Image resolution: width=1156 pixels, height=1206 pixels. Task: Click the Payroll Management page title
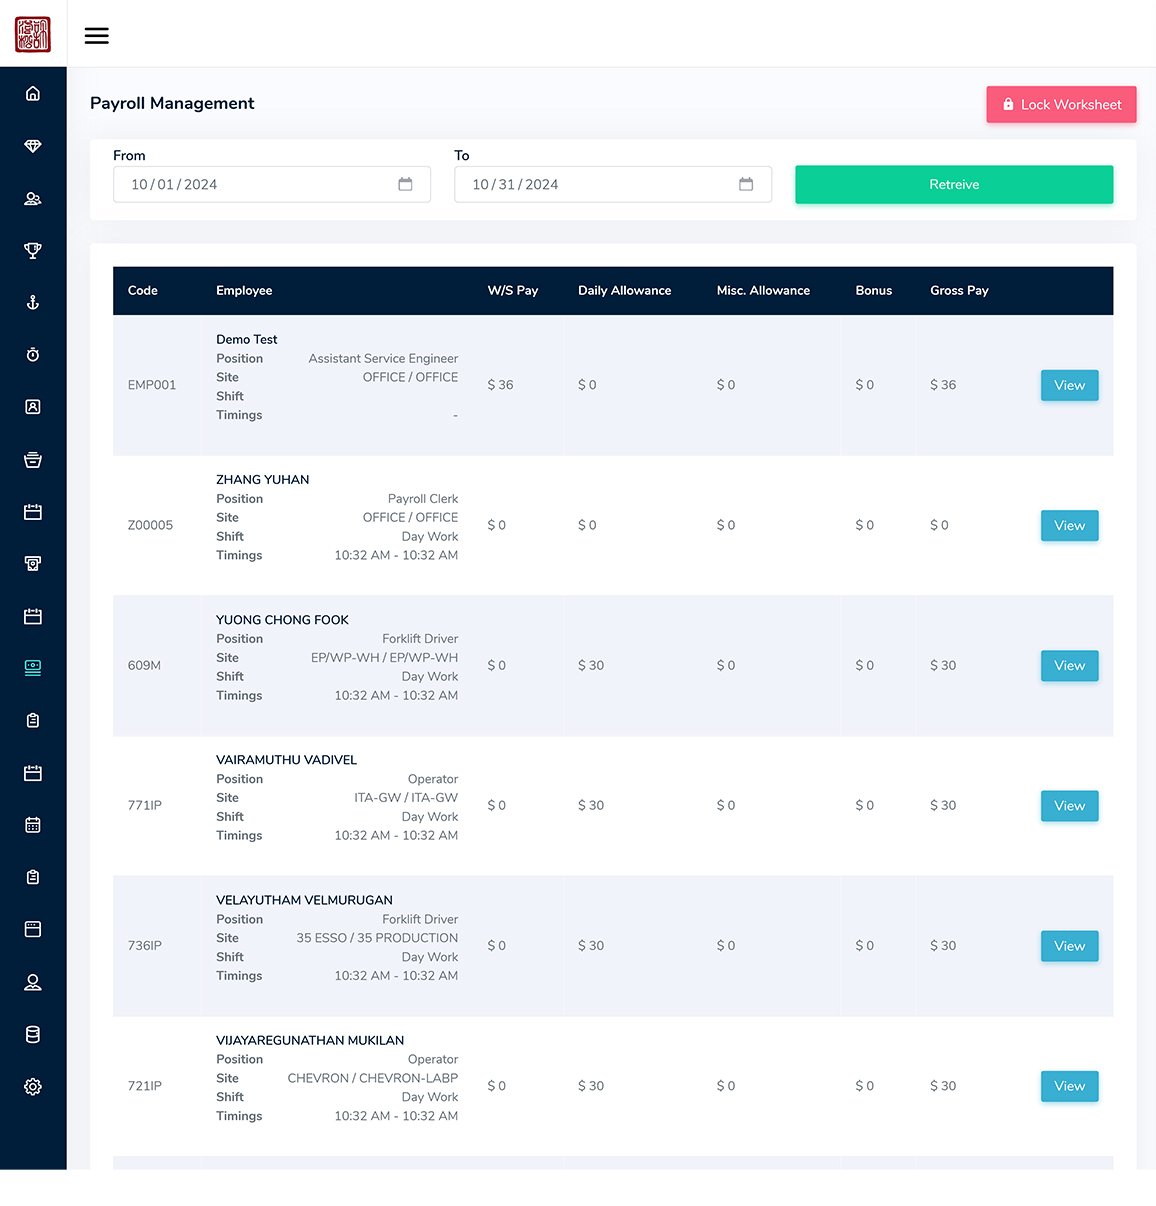click(x=172, y=103)
